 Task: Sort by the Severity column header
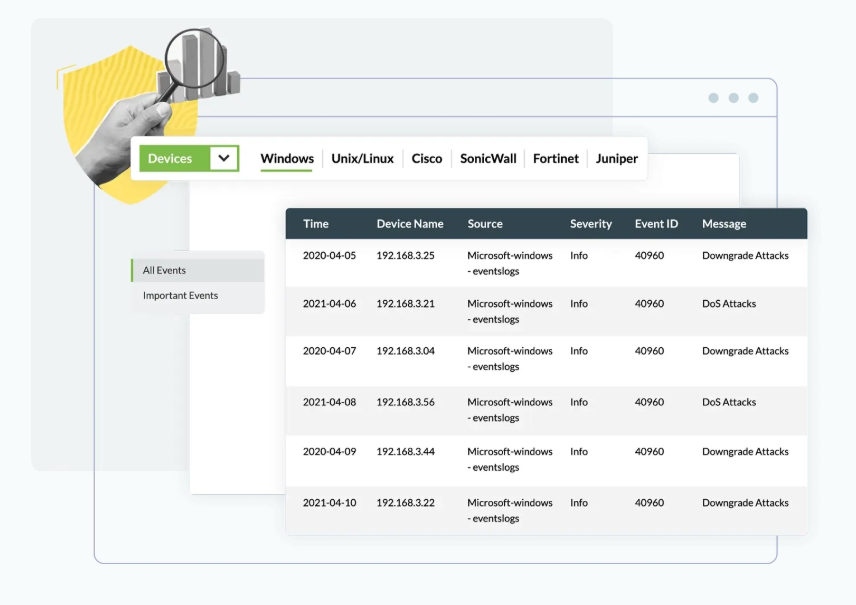(591, 223)
